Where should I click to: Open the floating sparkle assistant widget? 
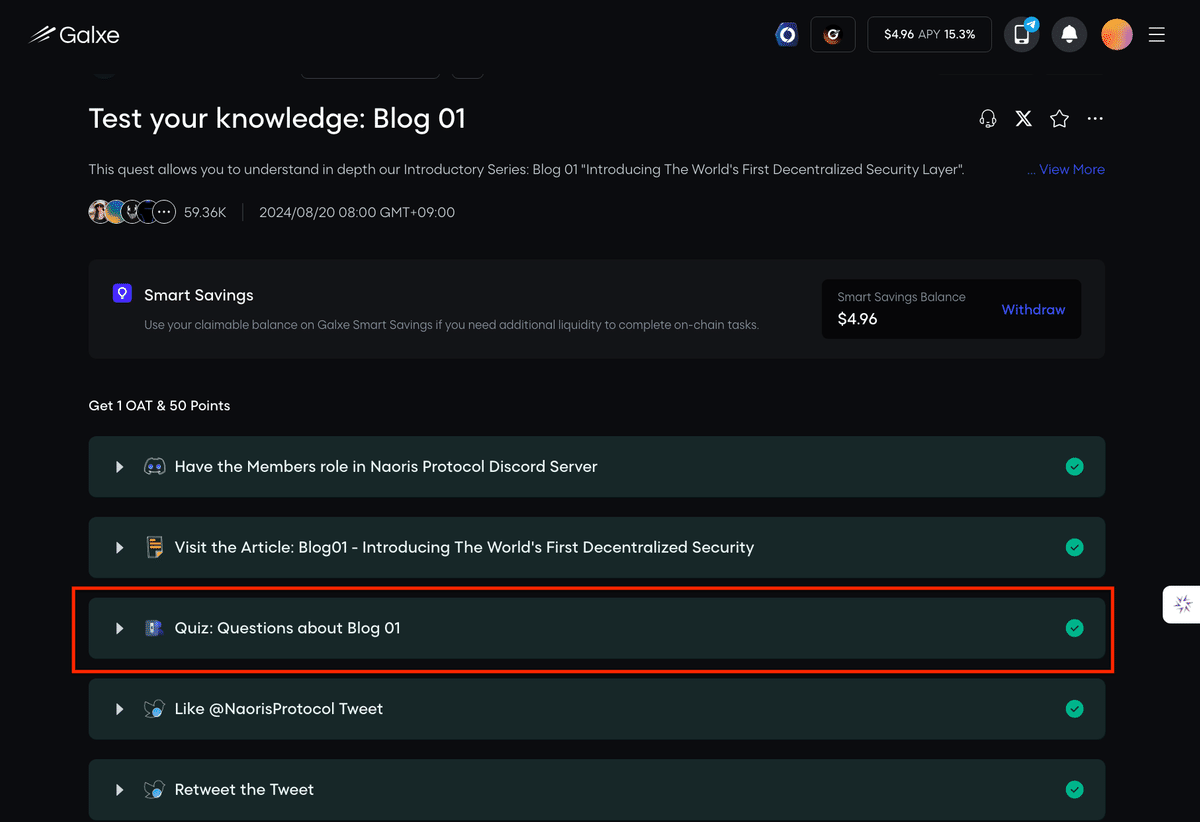(1183, 604)
